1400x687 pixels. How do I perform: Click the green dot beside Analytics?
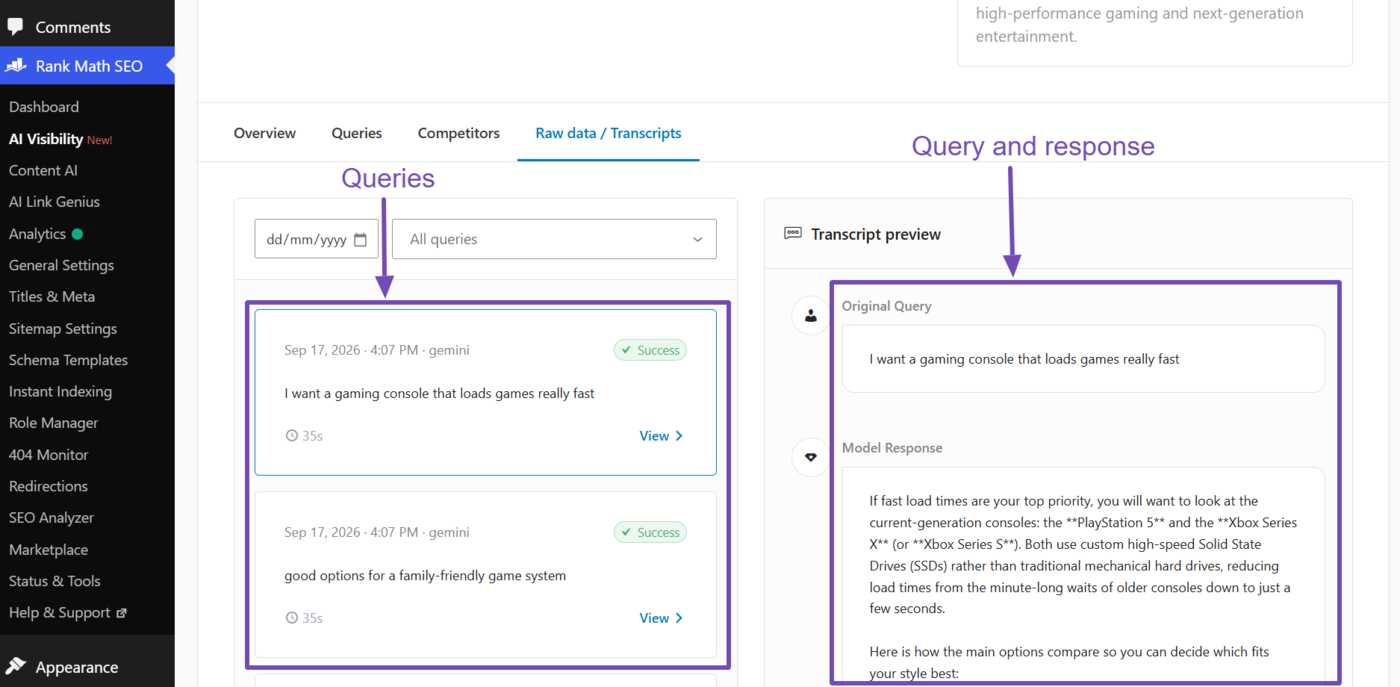tap(77, 234)
